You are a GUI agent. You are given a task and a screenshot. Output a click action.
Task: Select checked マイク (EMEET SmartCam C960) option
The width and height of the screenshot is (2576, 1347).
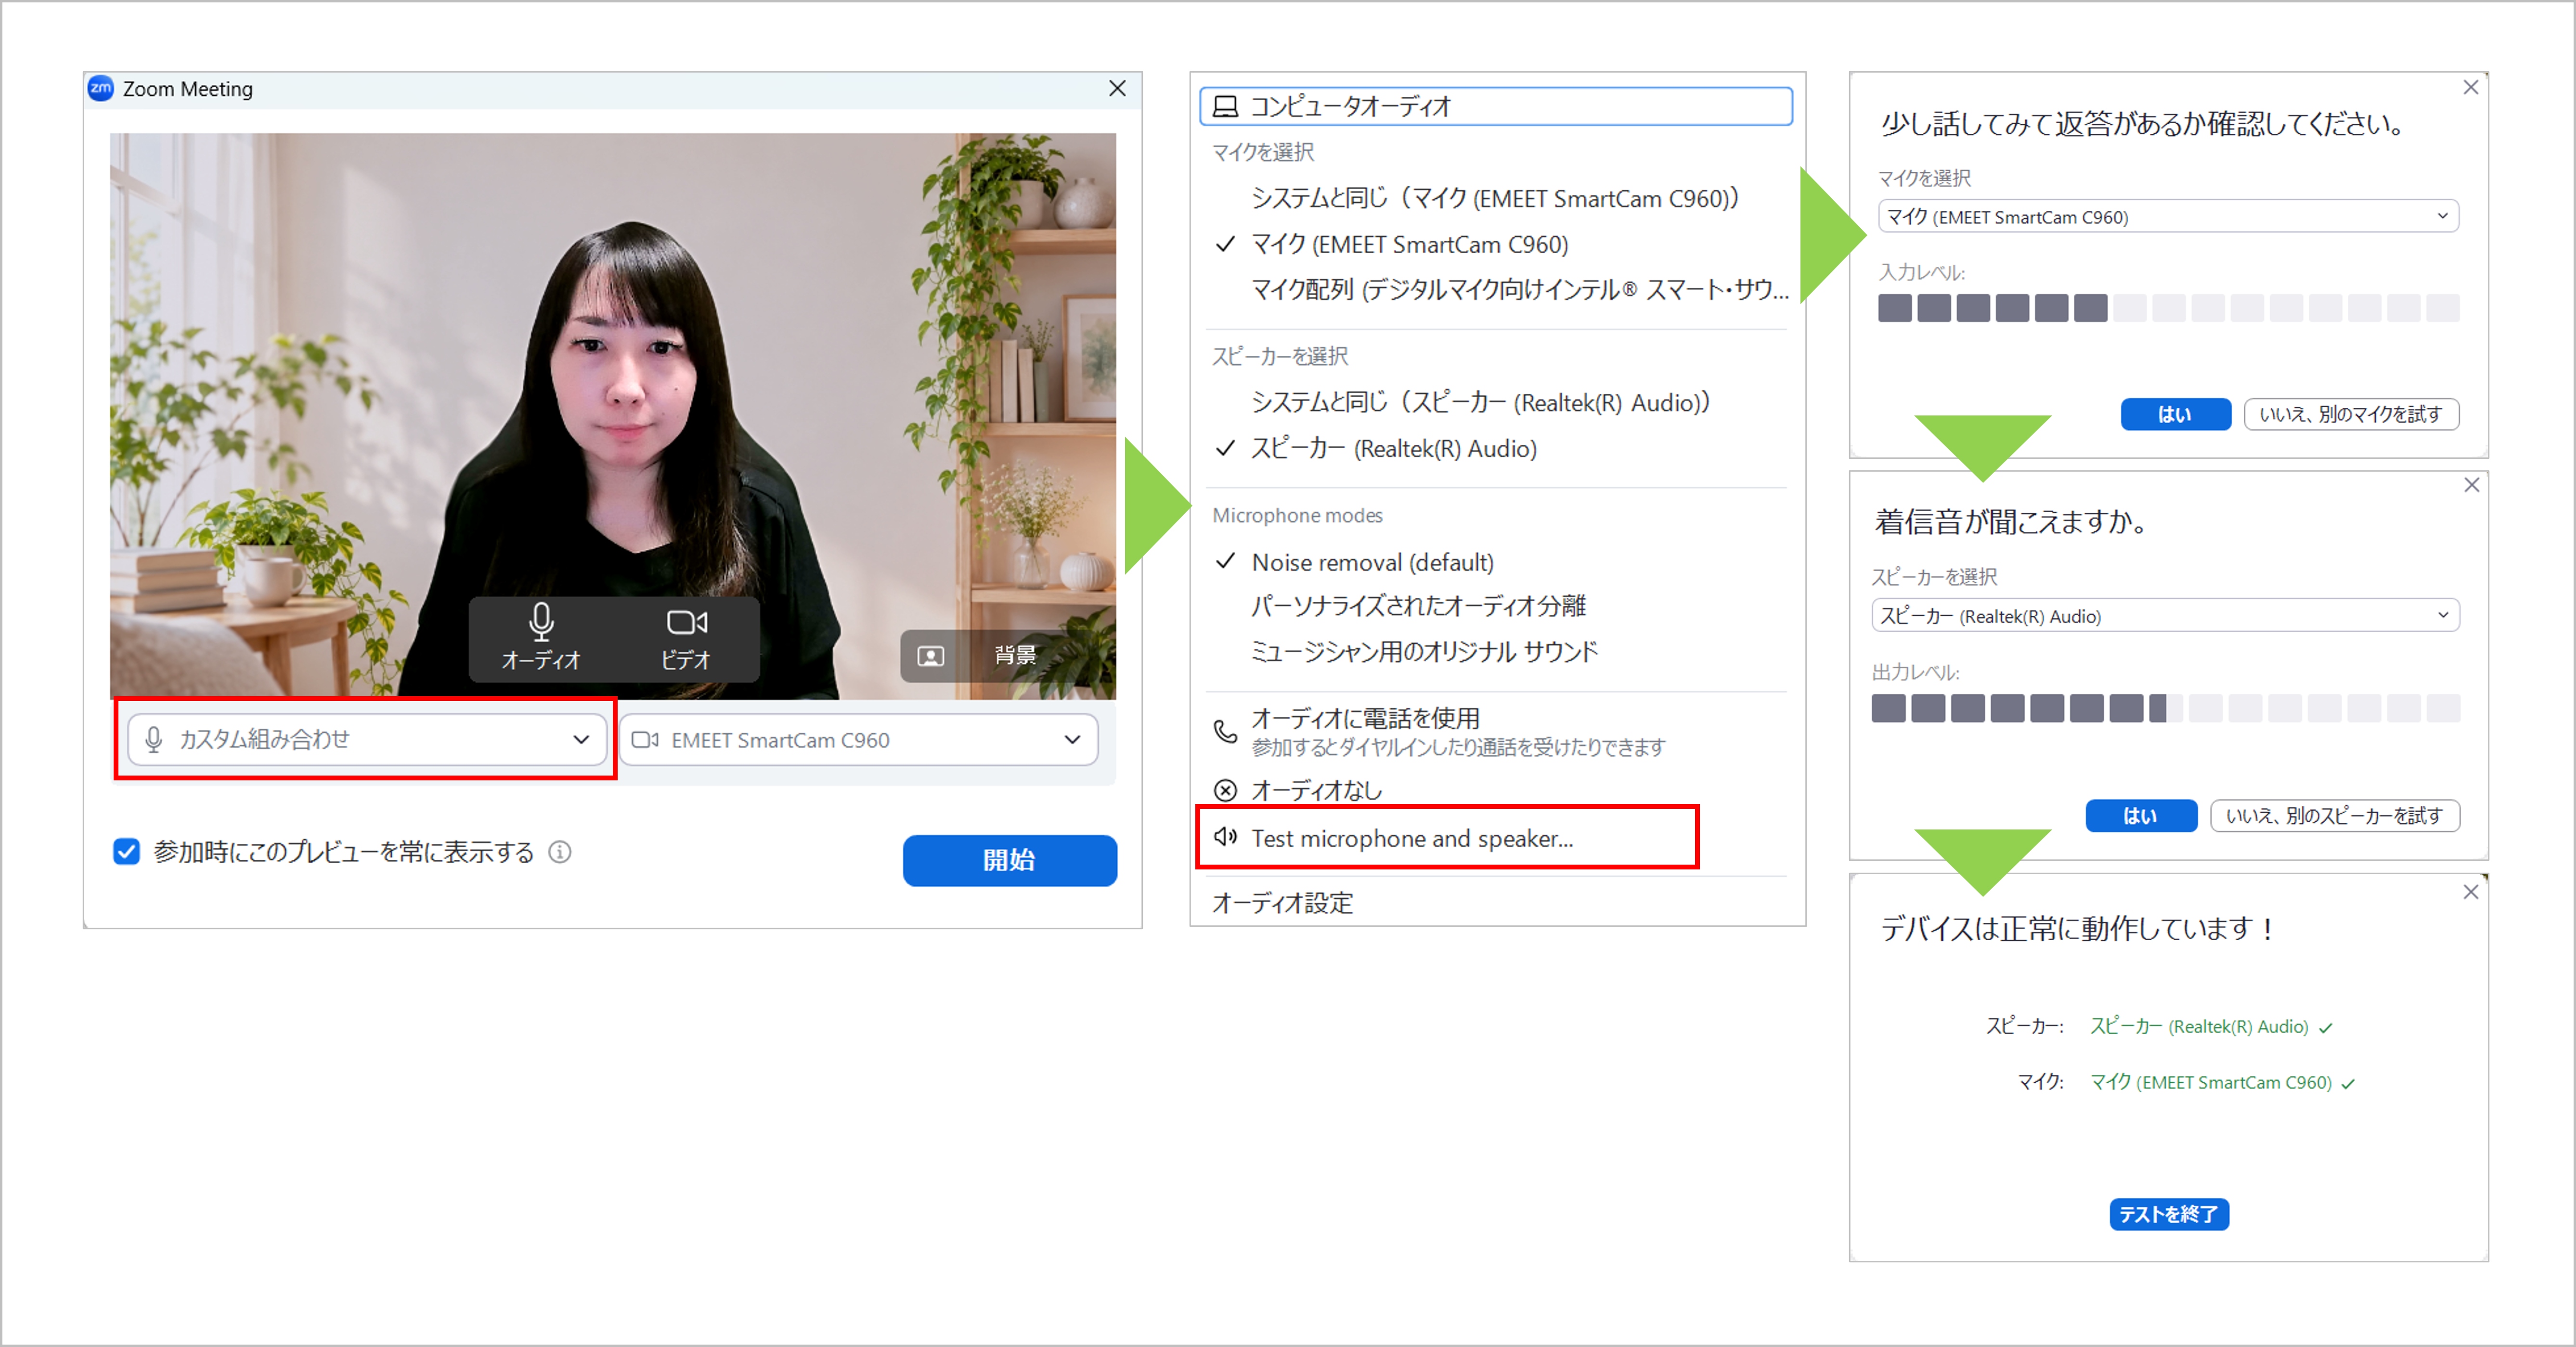[1409, 244]
